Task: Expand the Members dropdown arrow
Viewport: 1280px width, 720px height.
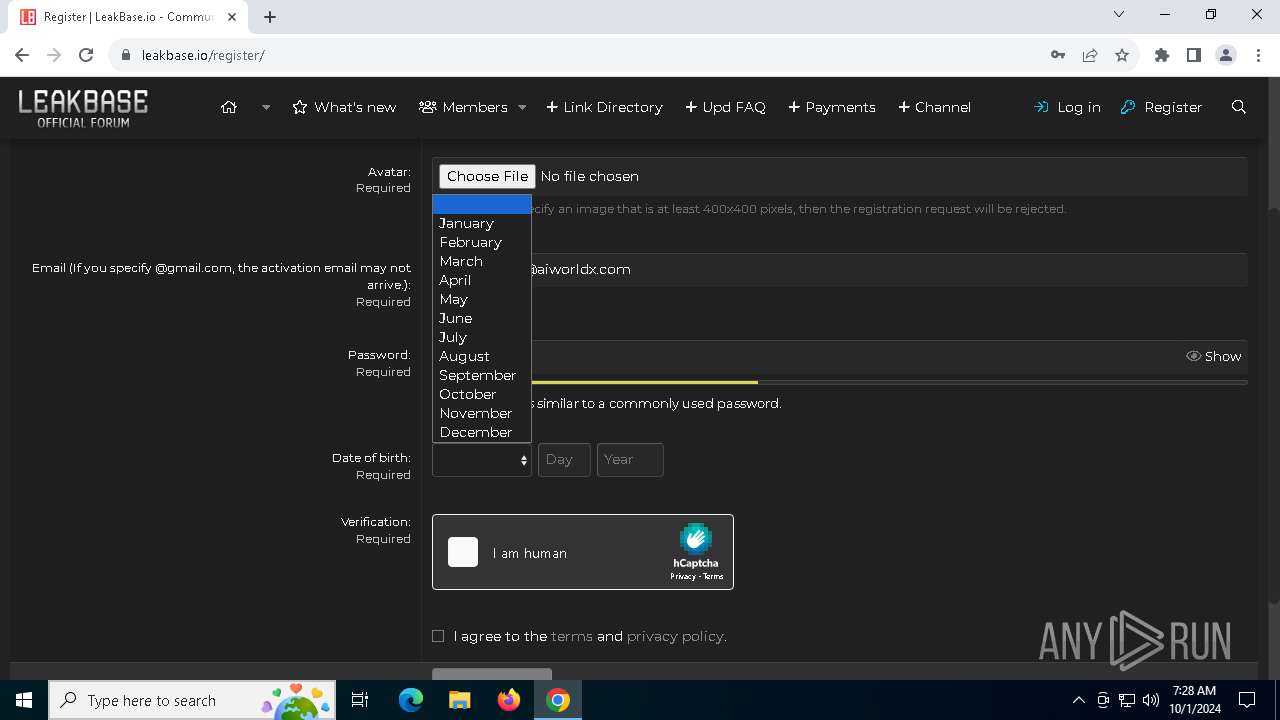Action: tap(522, 107)
